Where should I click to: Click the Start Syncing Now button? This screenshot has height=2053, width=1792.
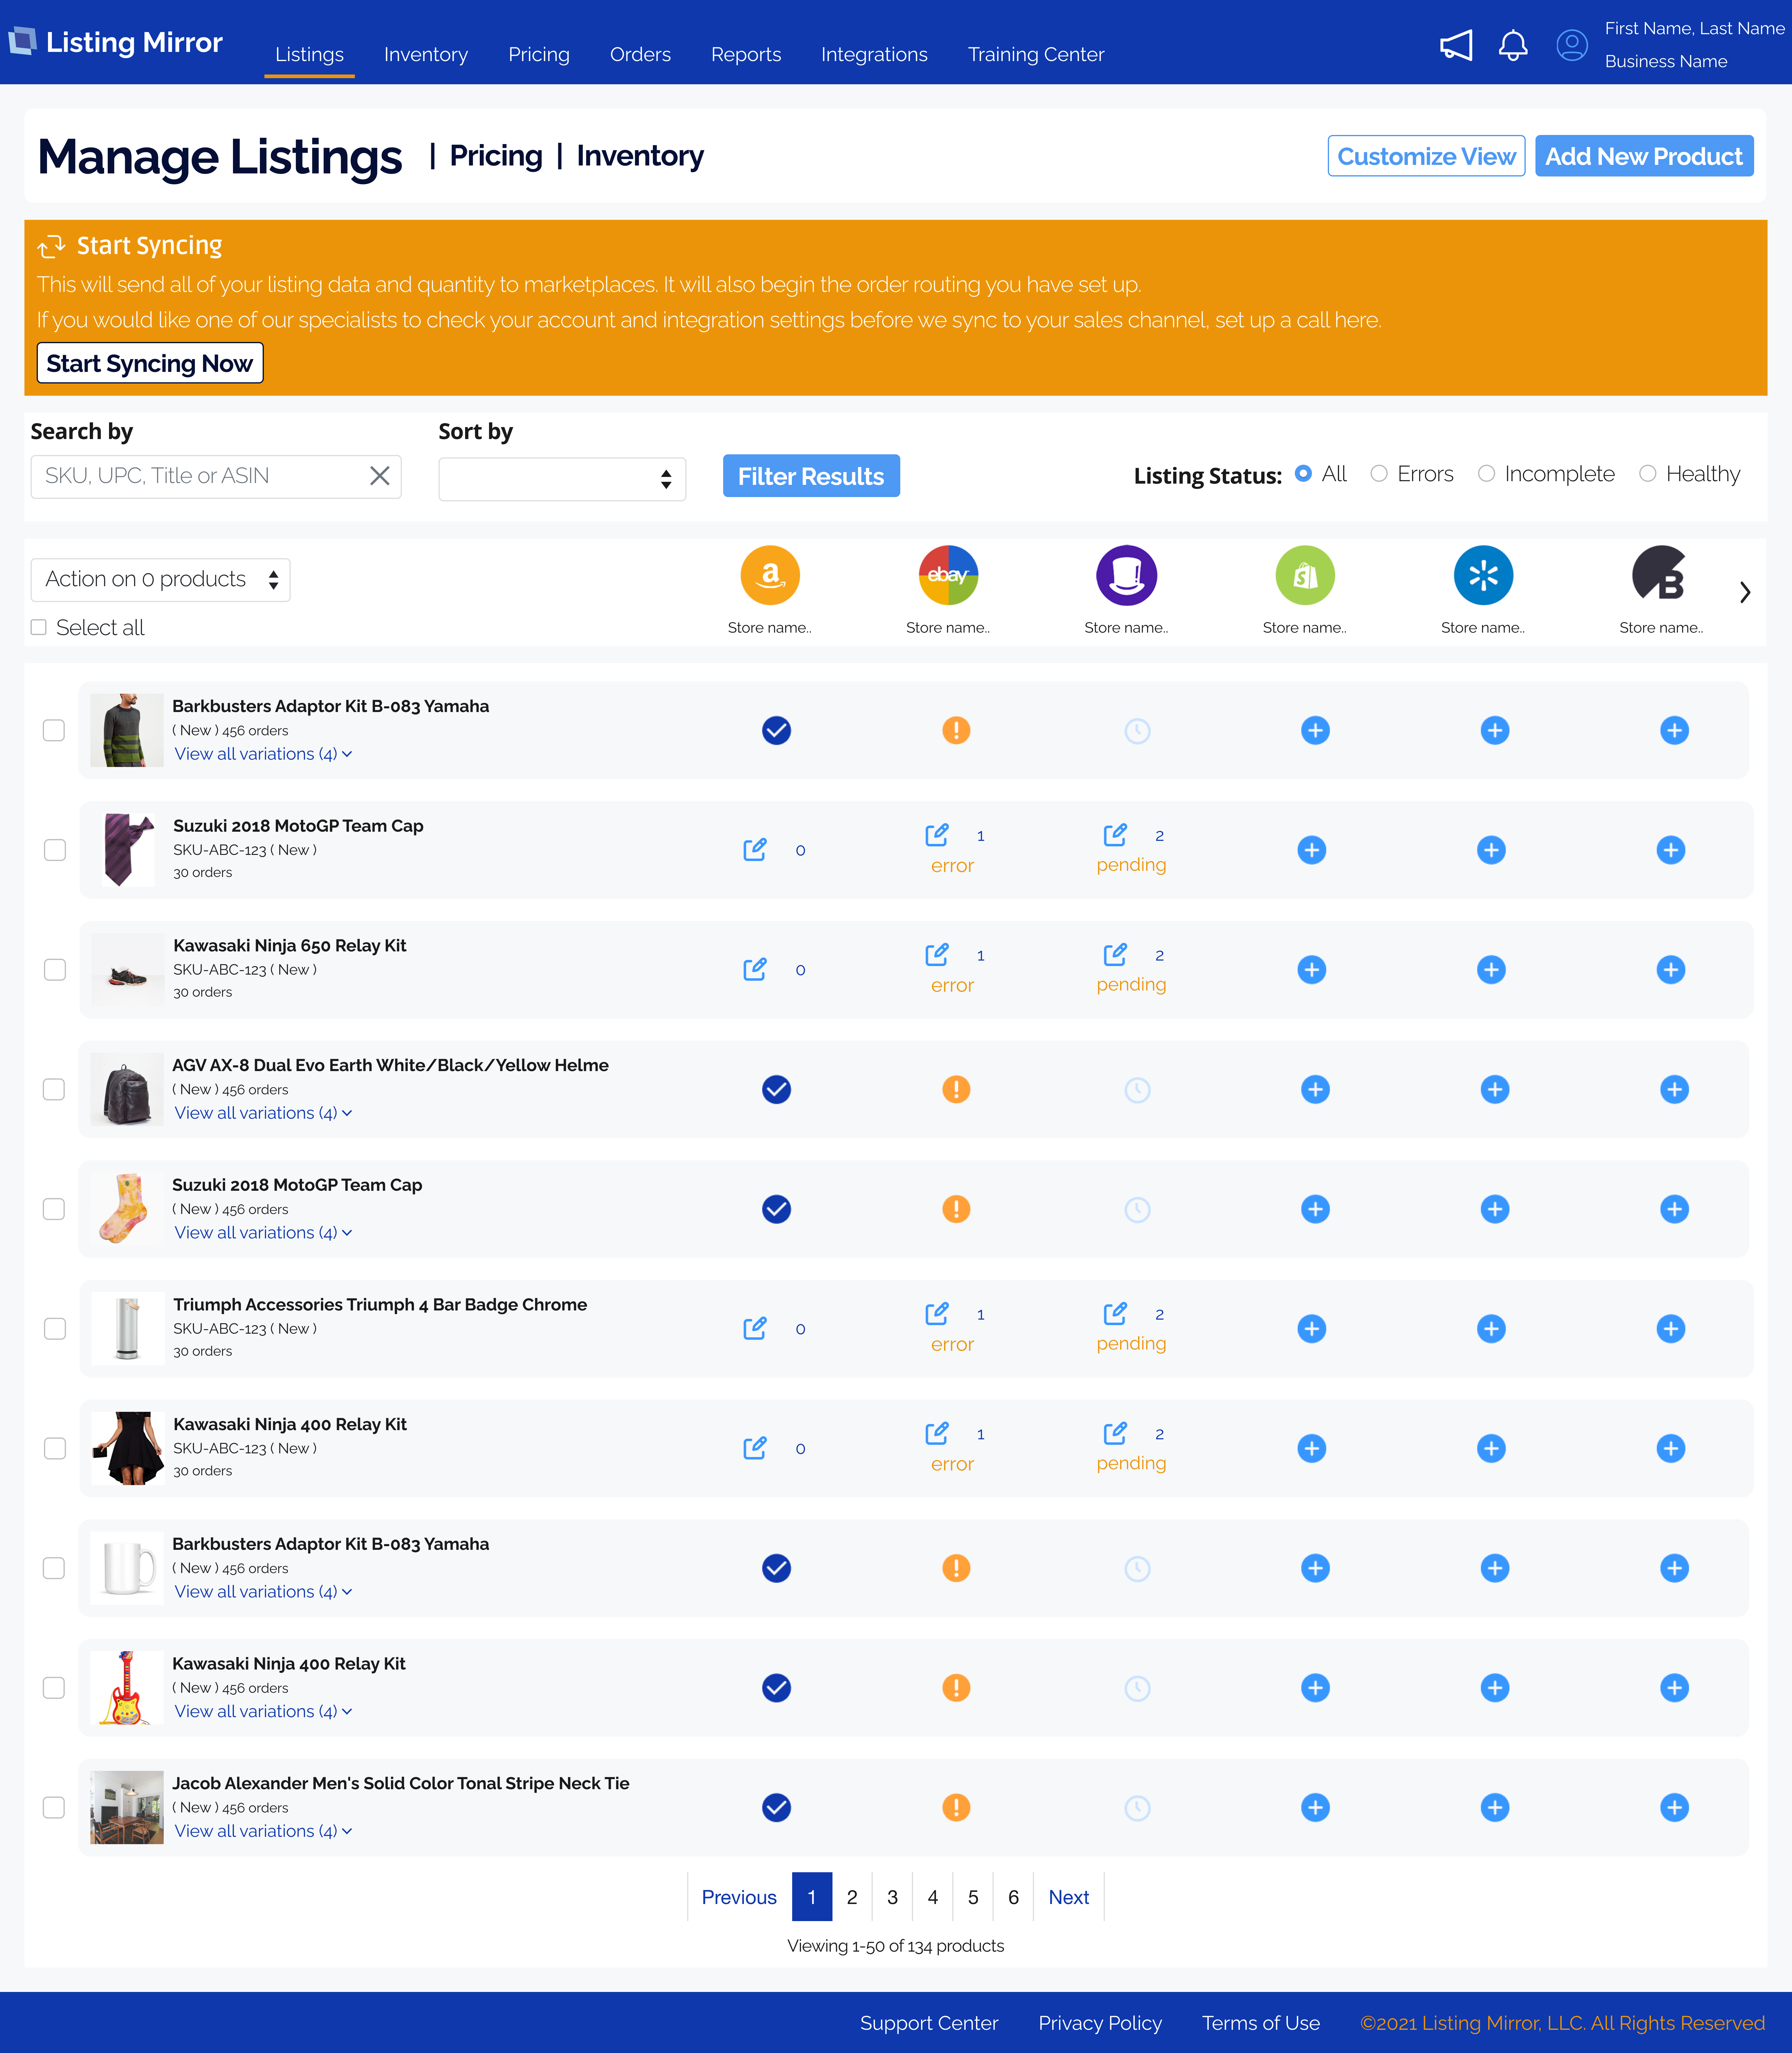(150, 363)
